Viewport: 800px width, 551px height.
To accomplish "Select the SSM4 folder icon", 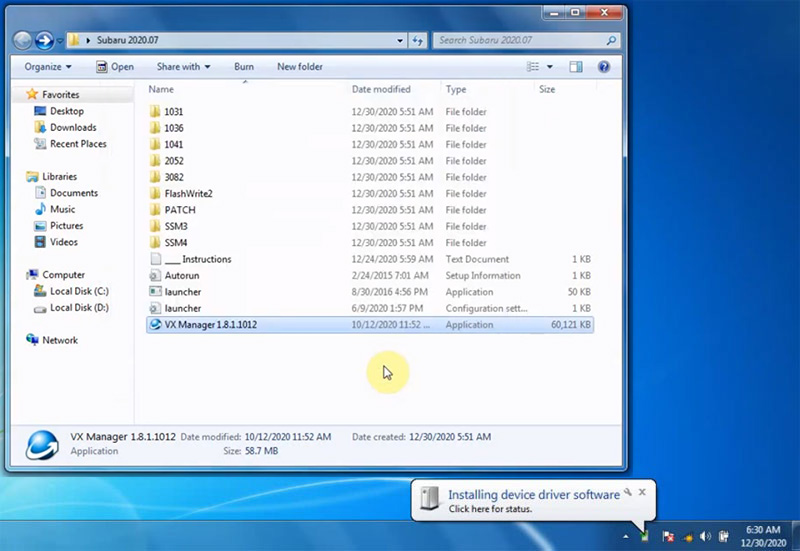I will coord(155,242).
